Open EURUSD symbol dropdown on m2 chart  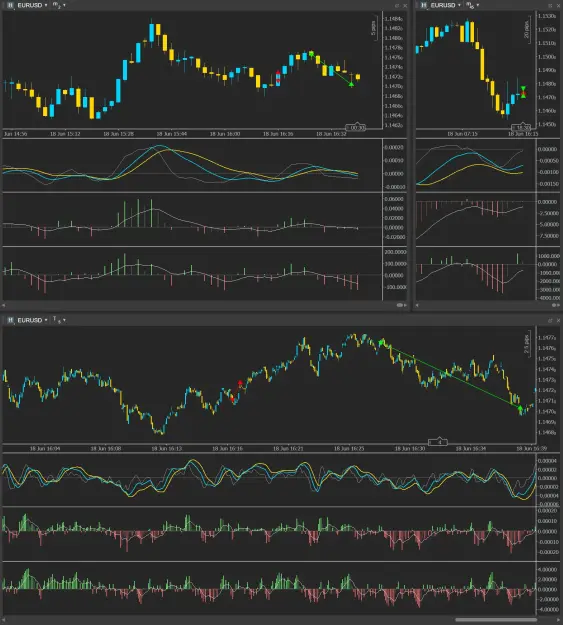pyautogui.click(x=32, y=5)
